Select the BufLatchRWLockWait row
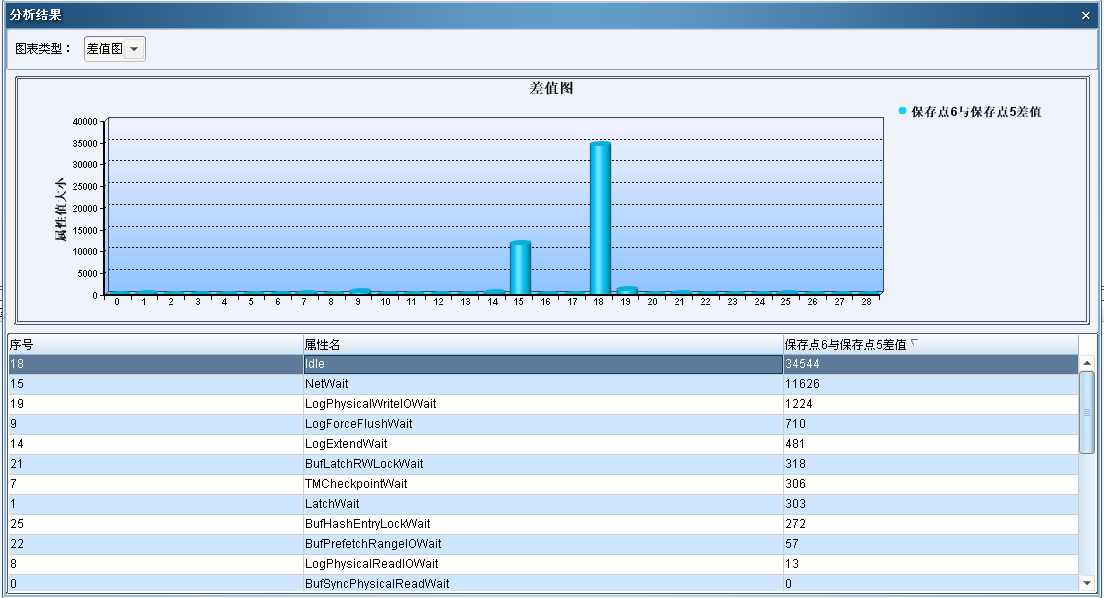1104x598 pixels. point(542,464)
